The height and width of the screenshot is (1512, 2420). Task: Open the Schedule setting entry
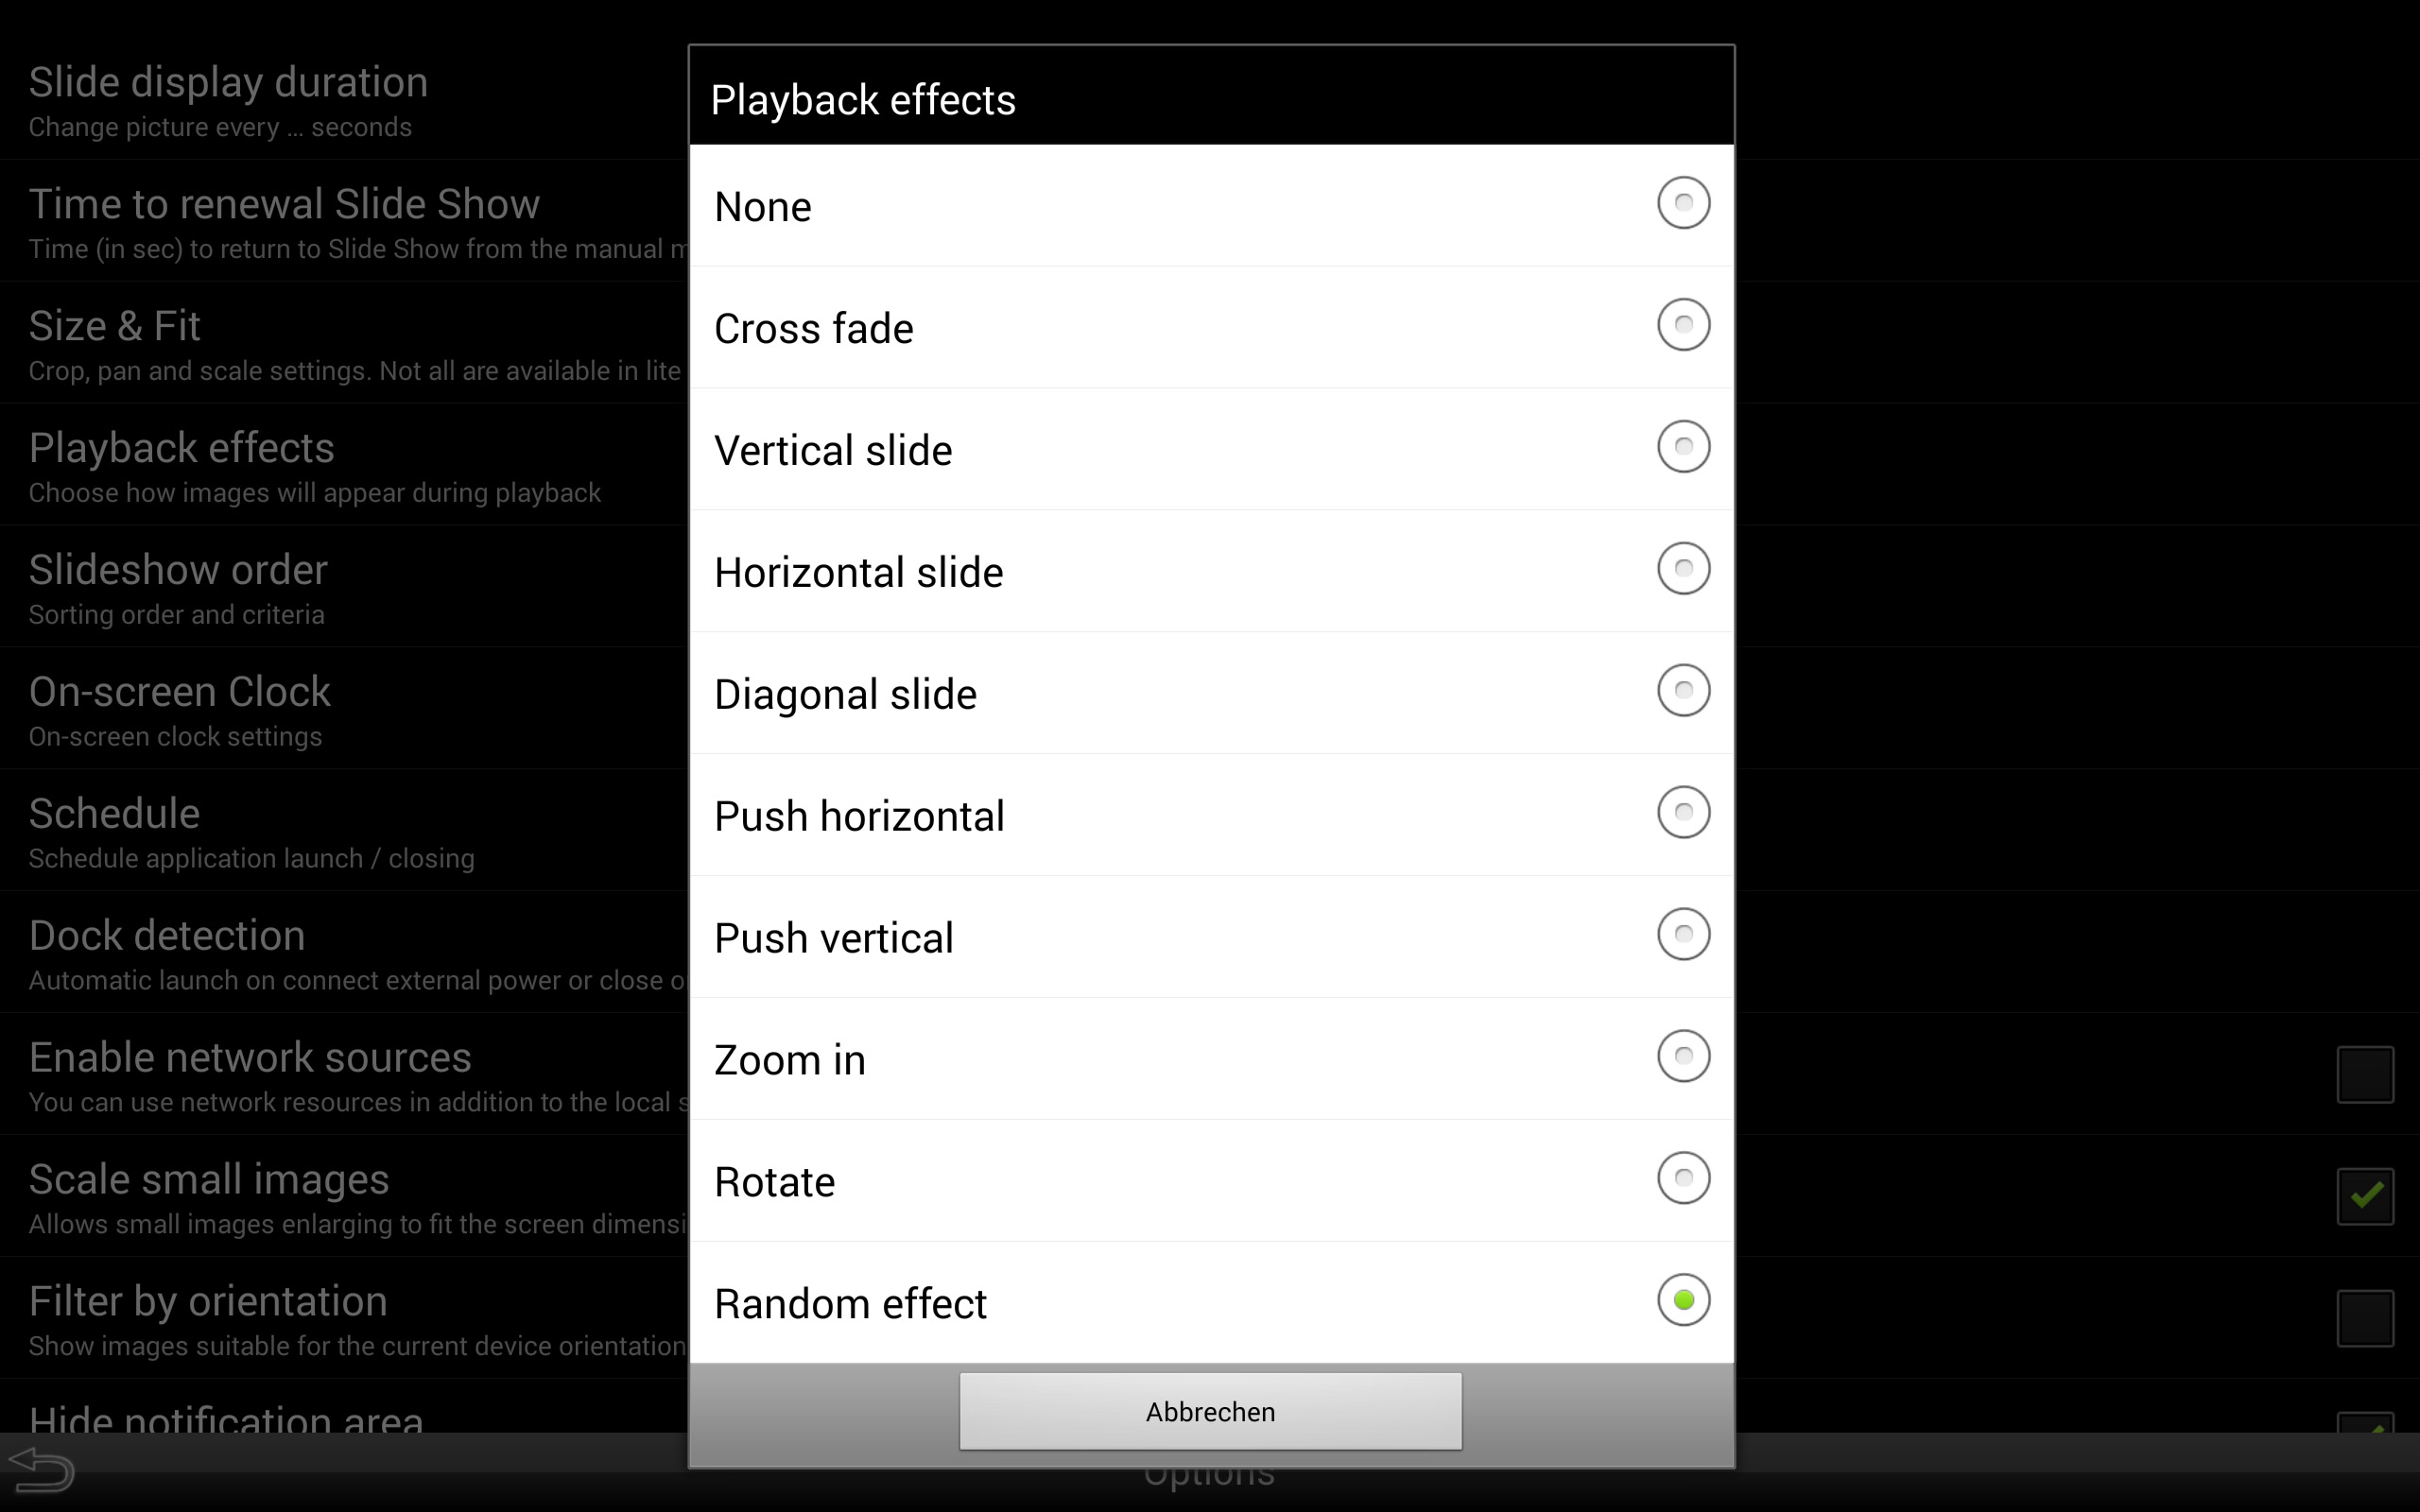click(344, 831)
